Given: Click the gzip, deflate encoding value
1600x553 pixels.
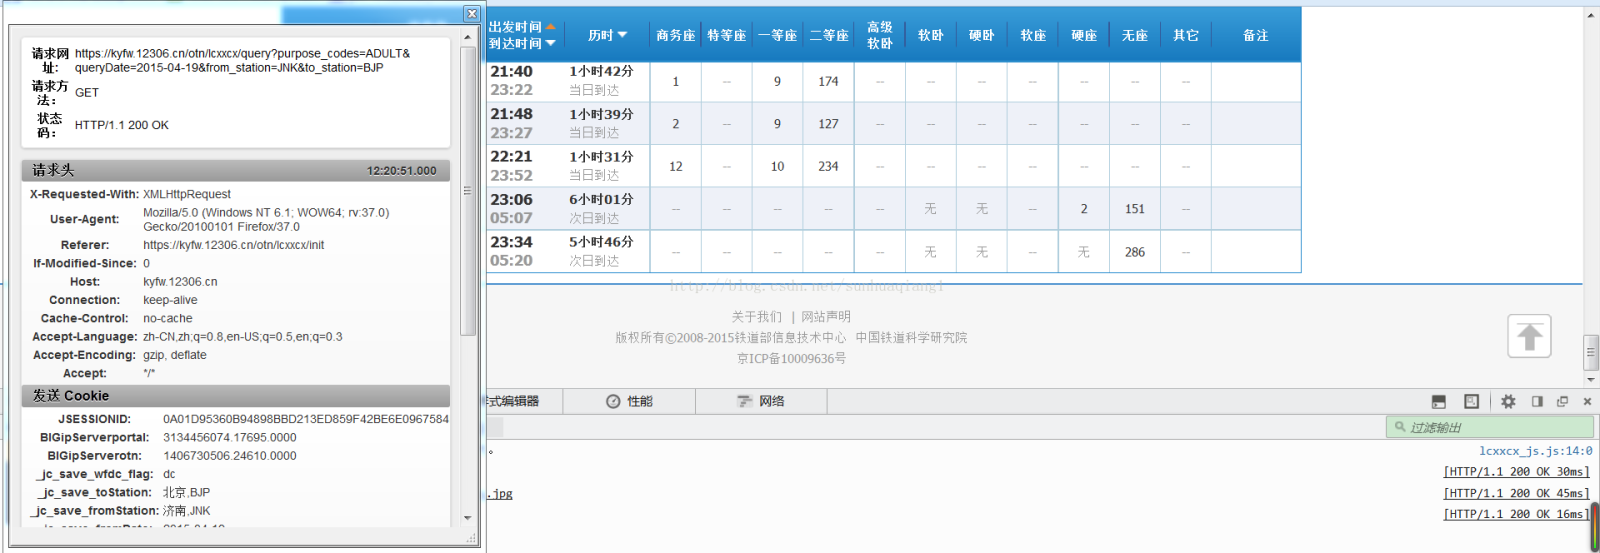Looking at the screenshot, I should (175, 355).
